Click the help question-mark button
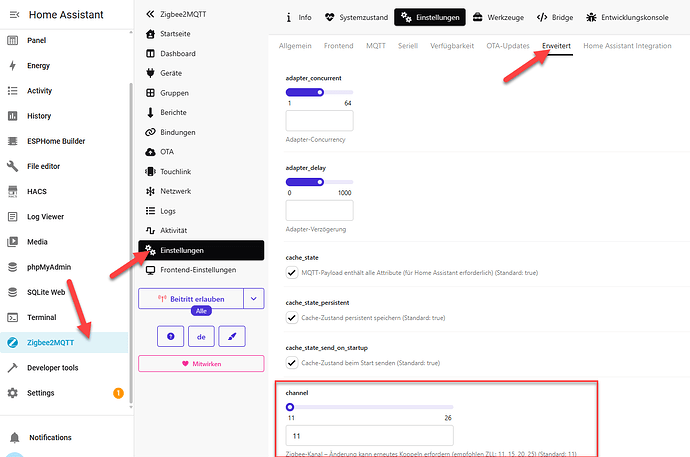690x457 pixels. point(170,336)
